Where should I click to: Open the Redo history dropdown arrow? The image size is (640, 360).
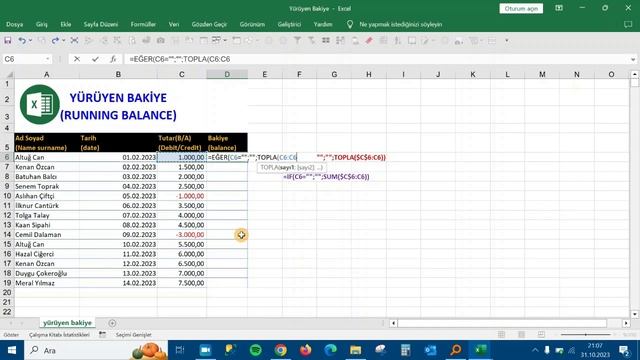coord(63,40)
